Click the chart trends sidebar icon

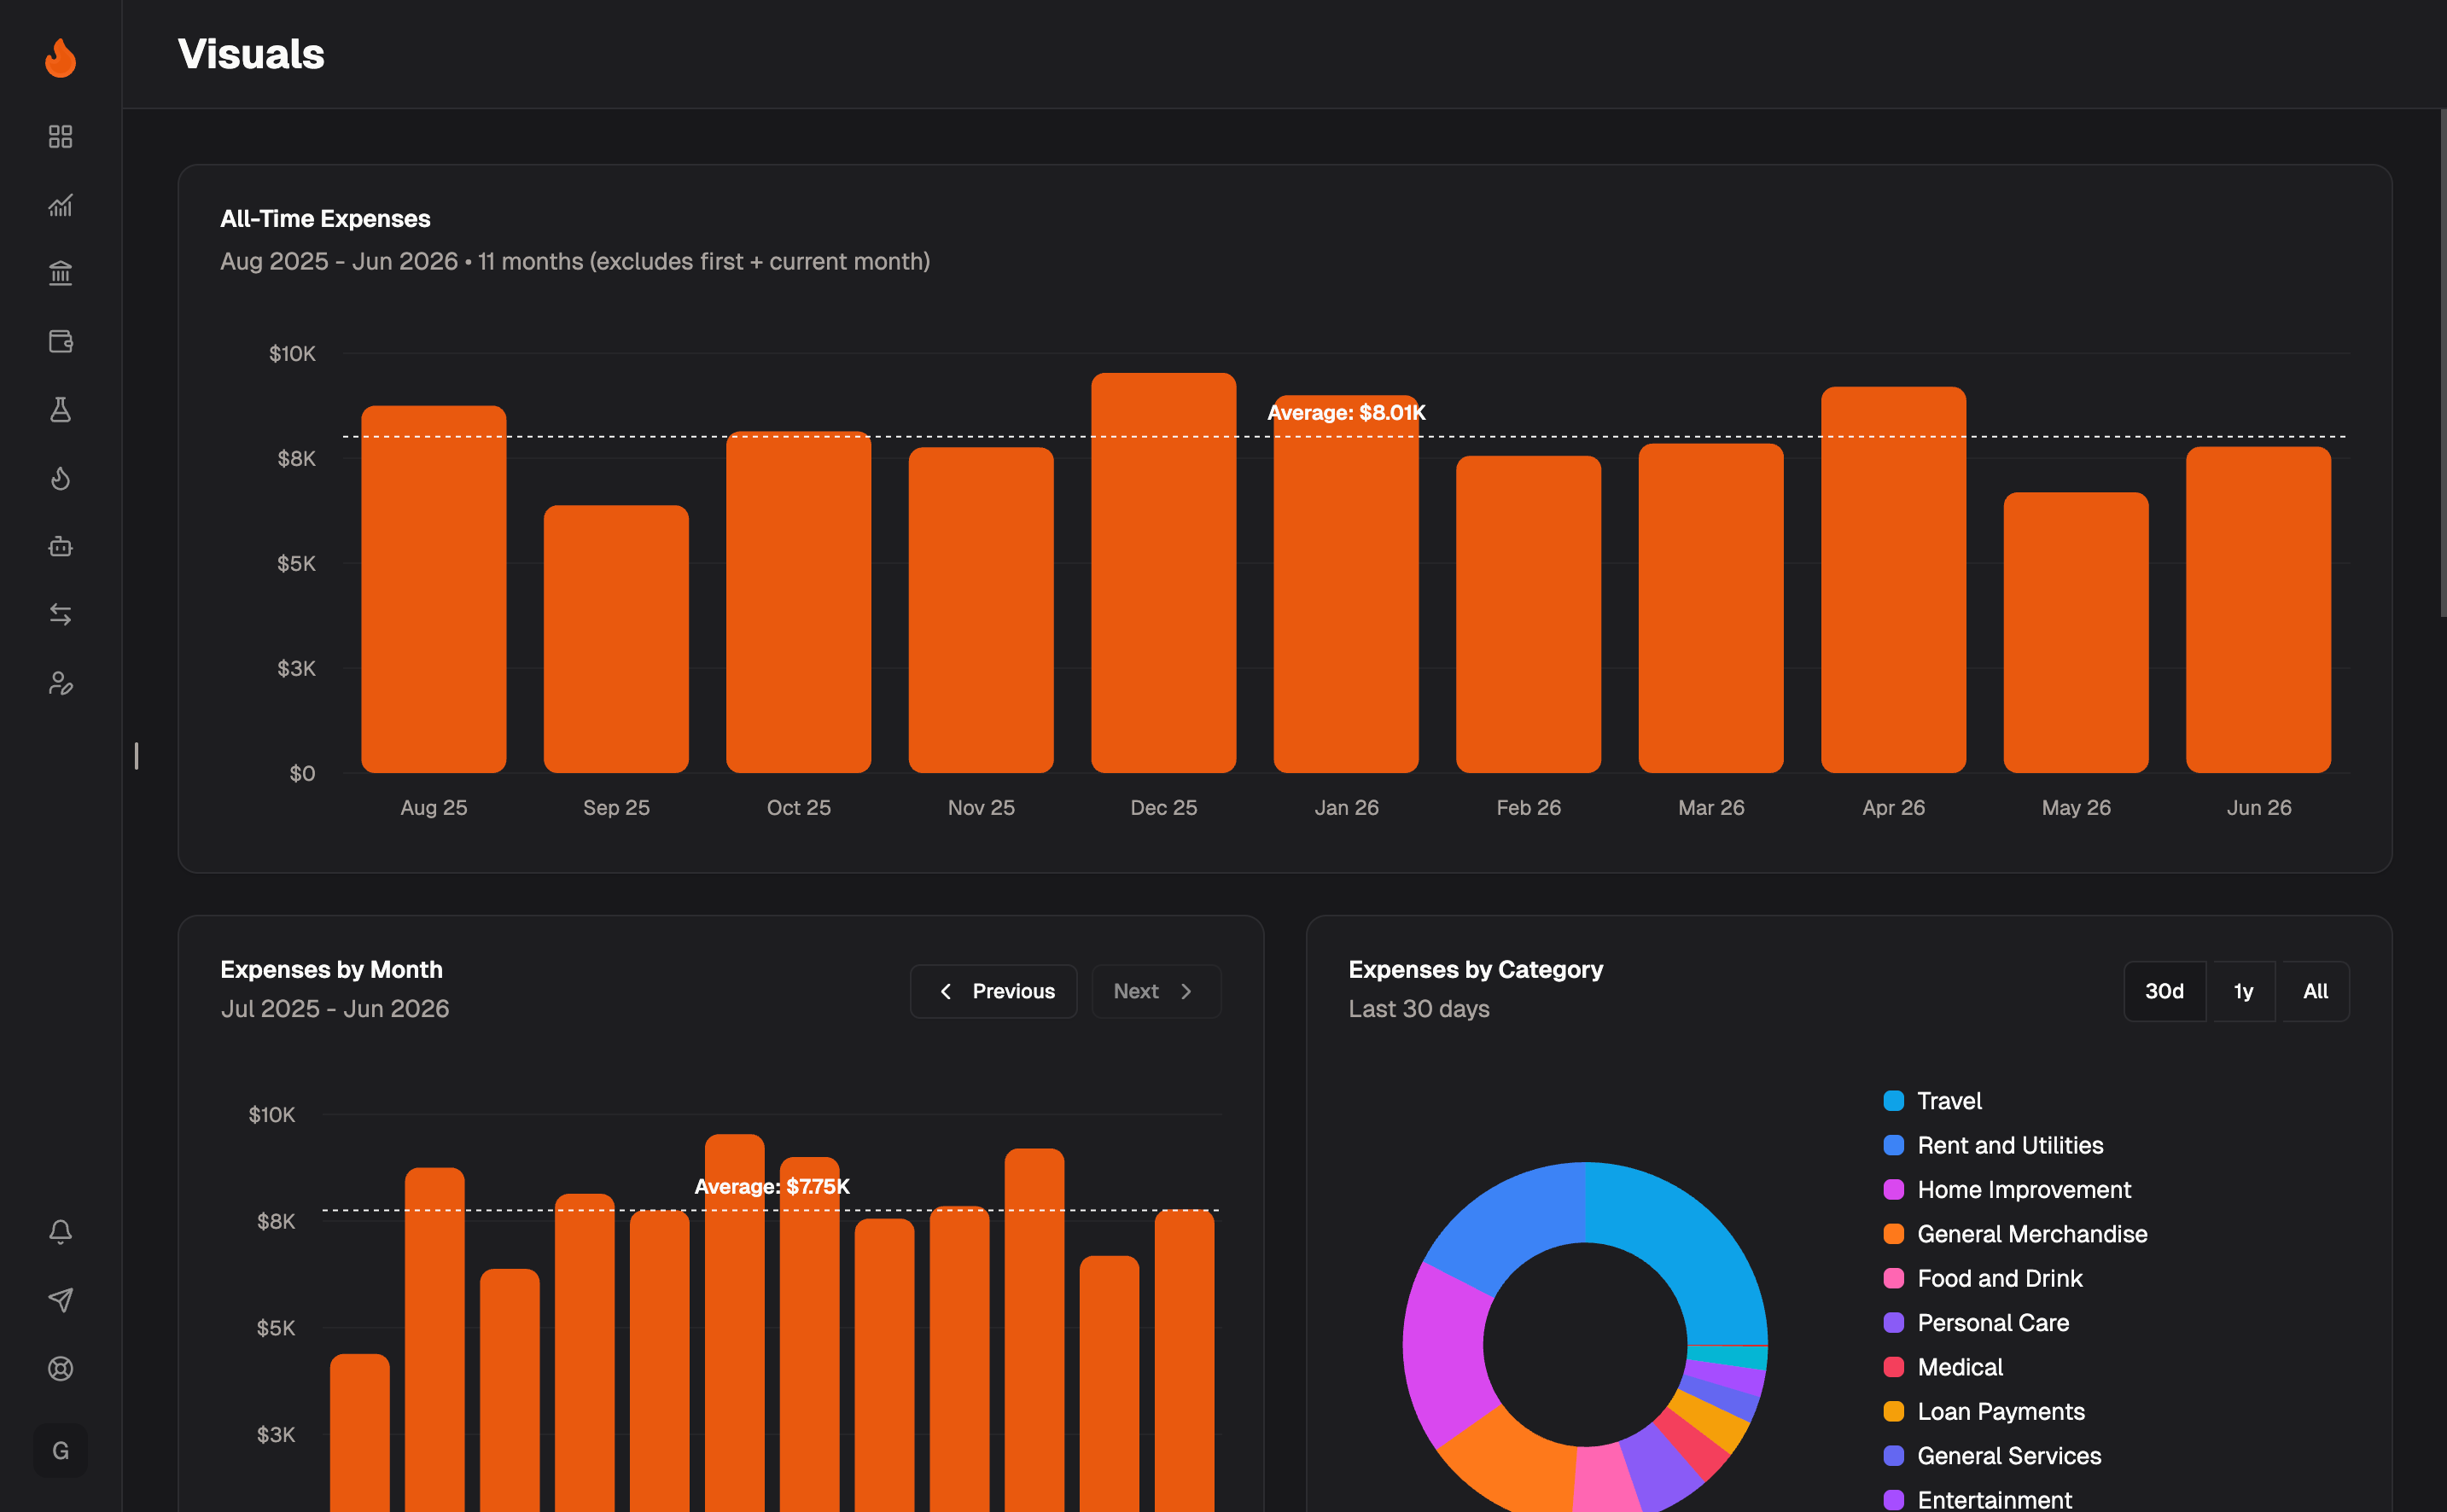[x=60, y=204]
